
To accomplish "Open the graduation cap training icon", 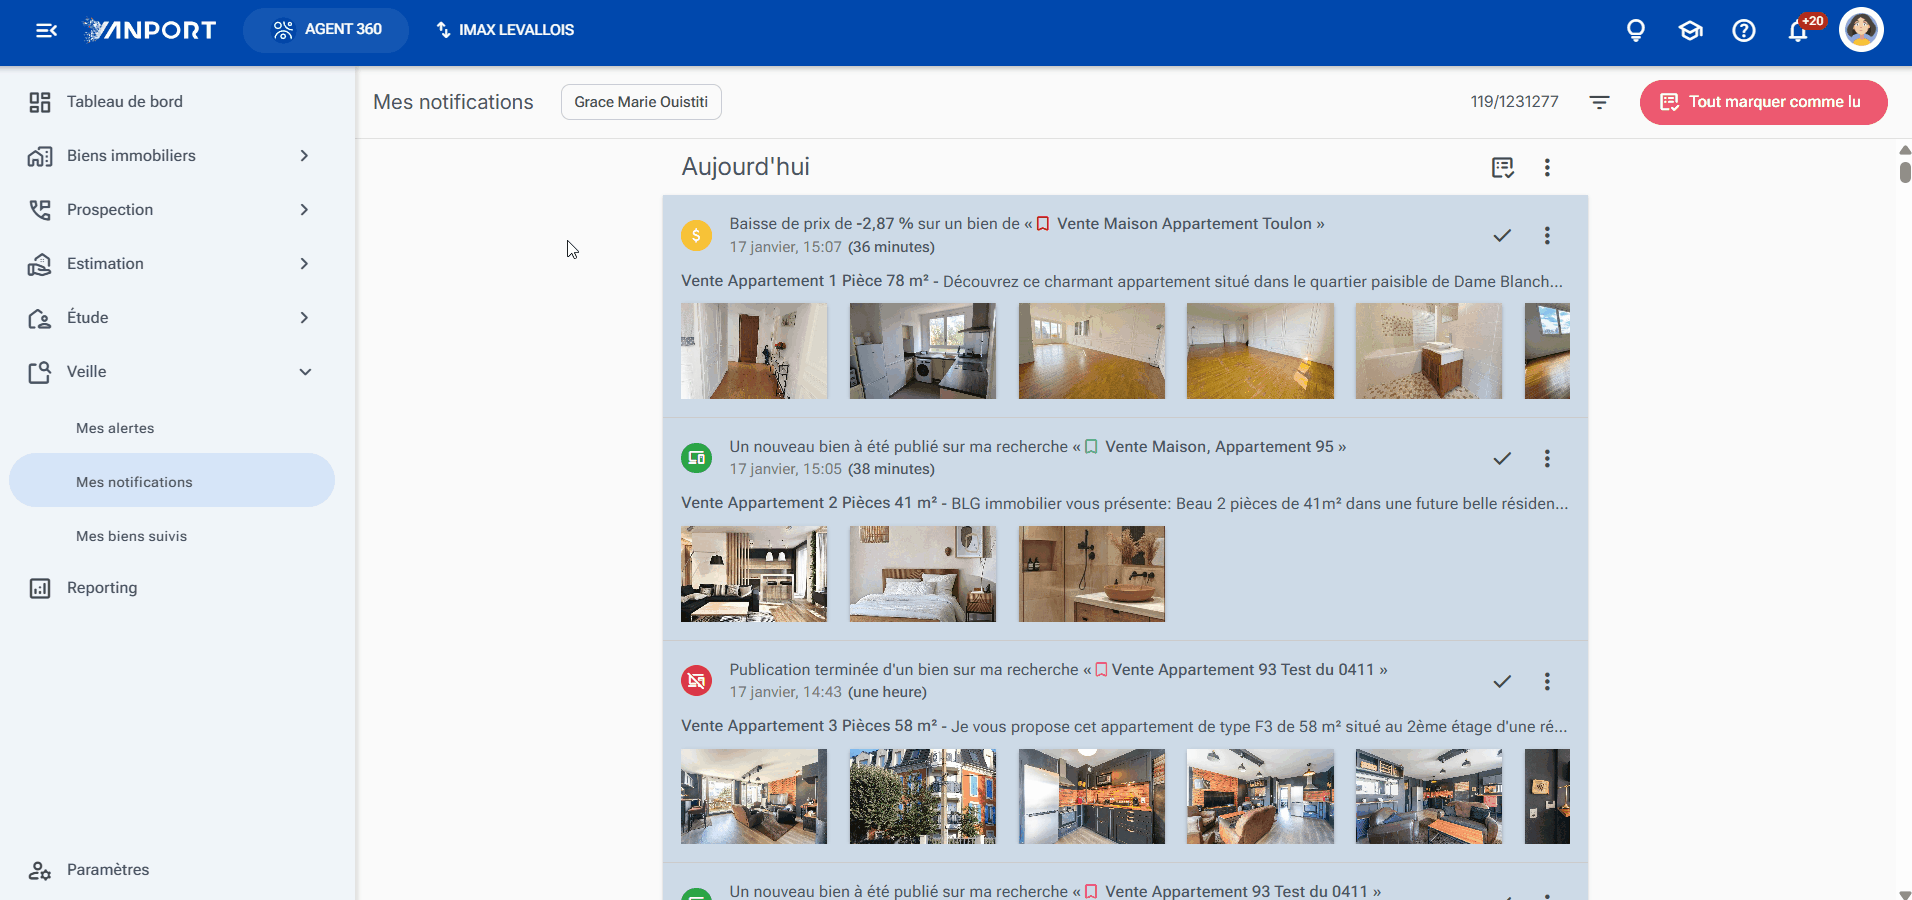I will [x=1690, y=30].
